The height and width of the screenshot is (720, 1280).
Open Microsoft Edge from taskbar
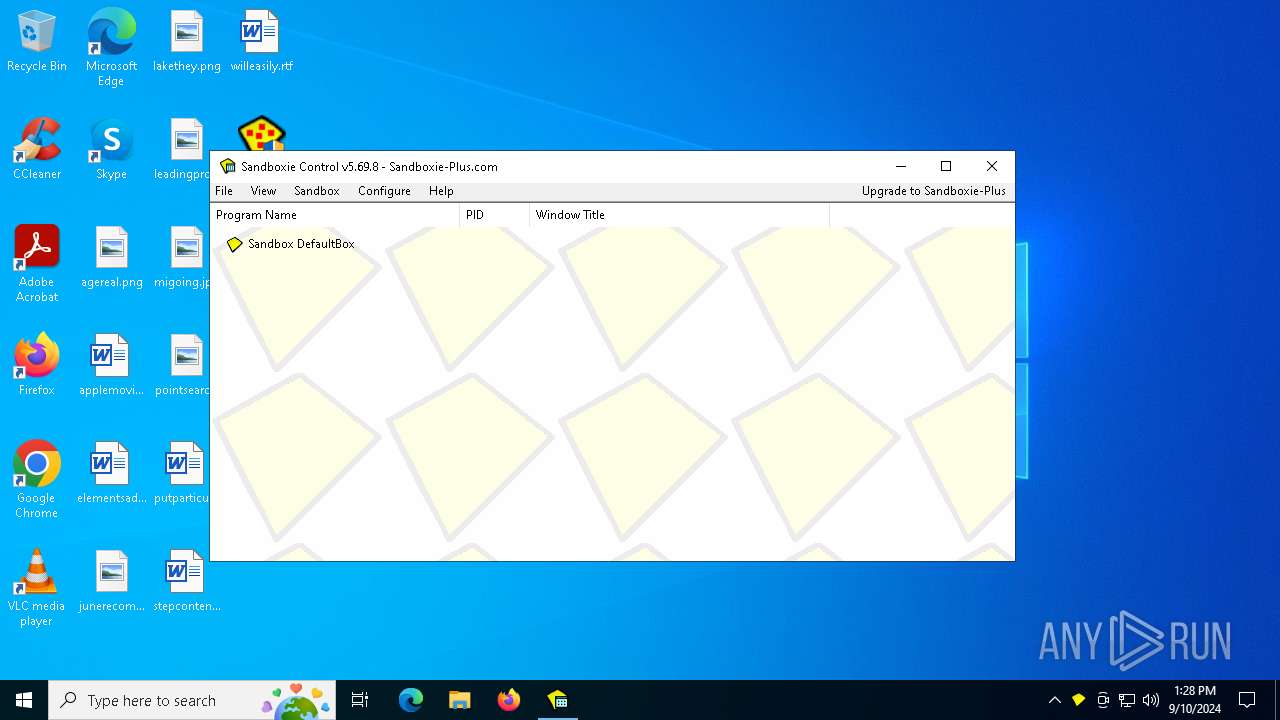point(411,700)
